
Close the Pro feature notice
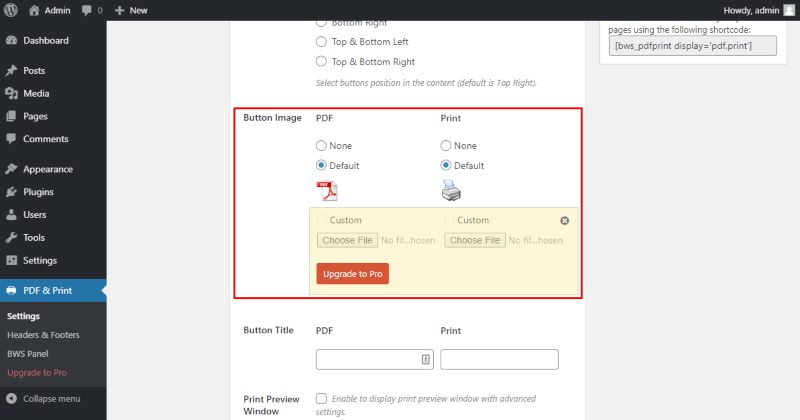[564, 220]
